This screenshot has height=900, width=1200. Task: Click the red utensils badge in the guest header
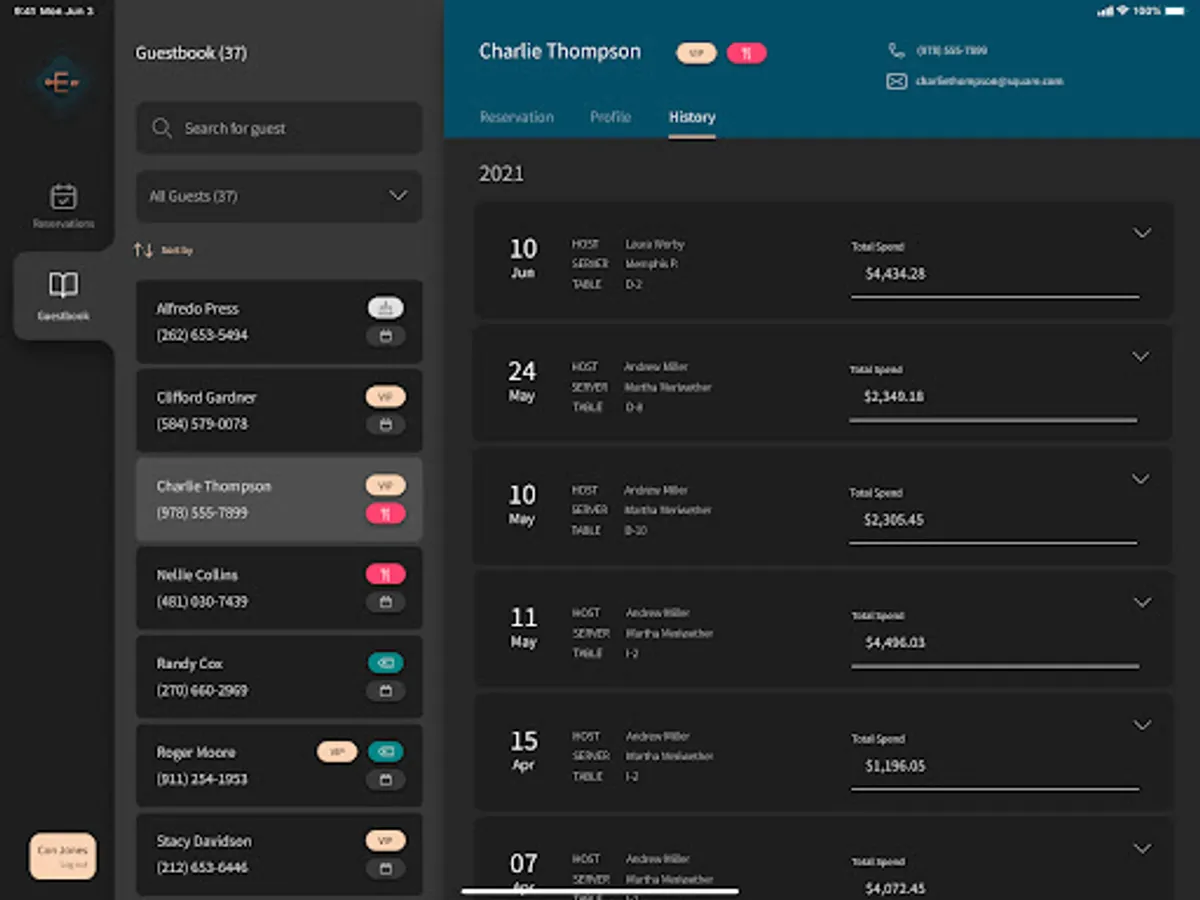click(x=747, y=53)
